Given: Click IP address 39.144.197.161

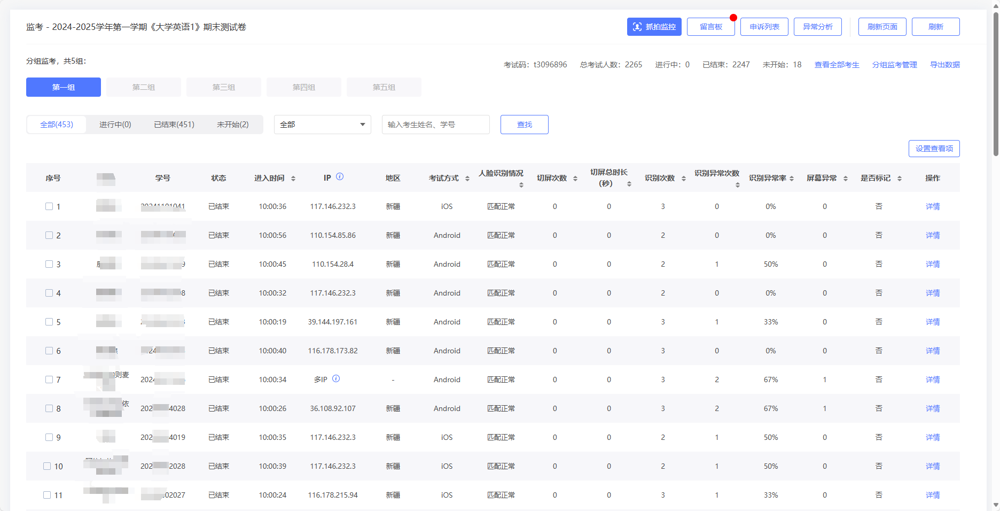Looking at the screenshot, I should (x=332, y=322).
